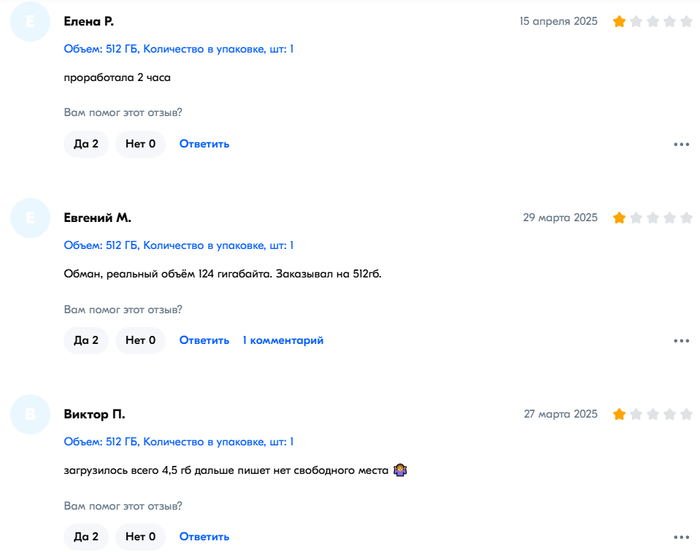This screenshot has width=700, height=552.
Task: Click Елена Р.'s avatar circle
Action: click(30, 22)
